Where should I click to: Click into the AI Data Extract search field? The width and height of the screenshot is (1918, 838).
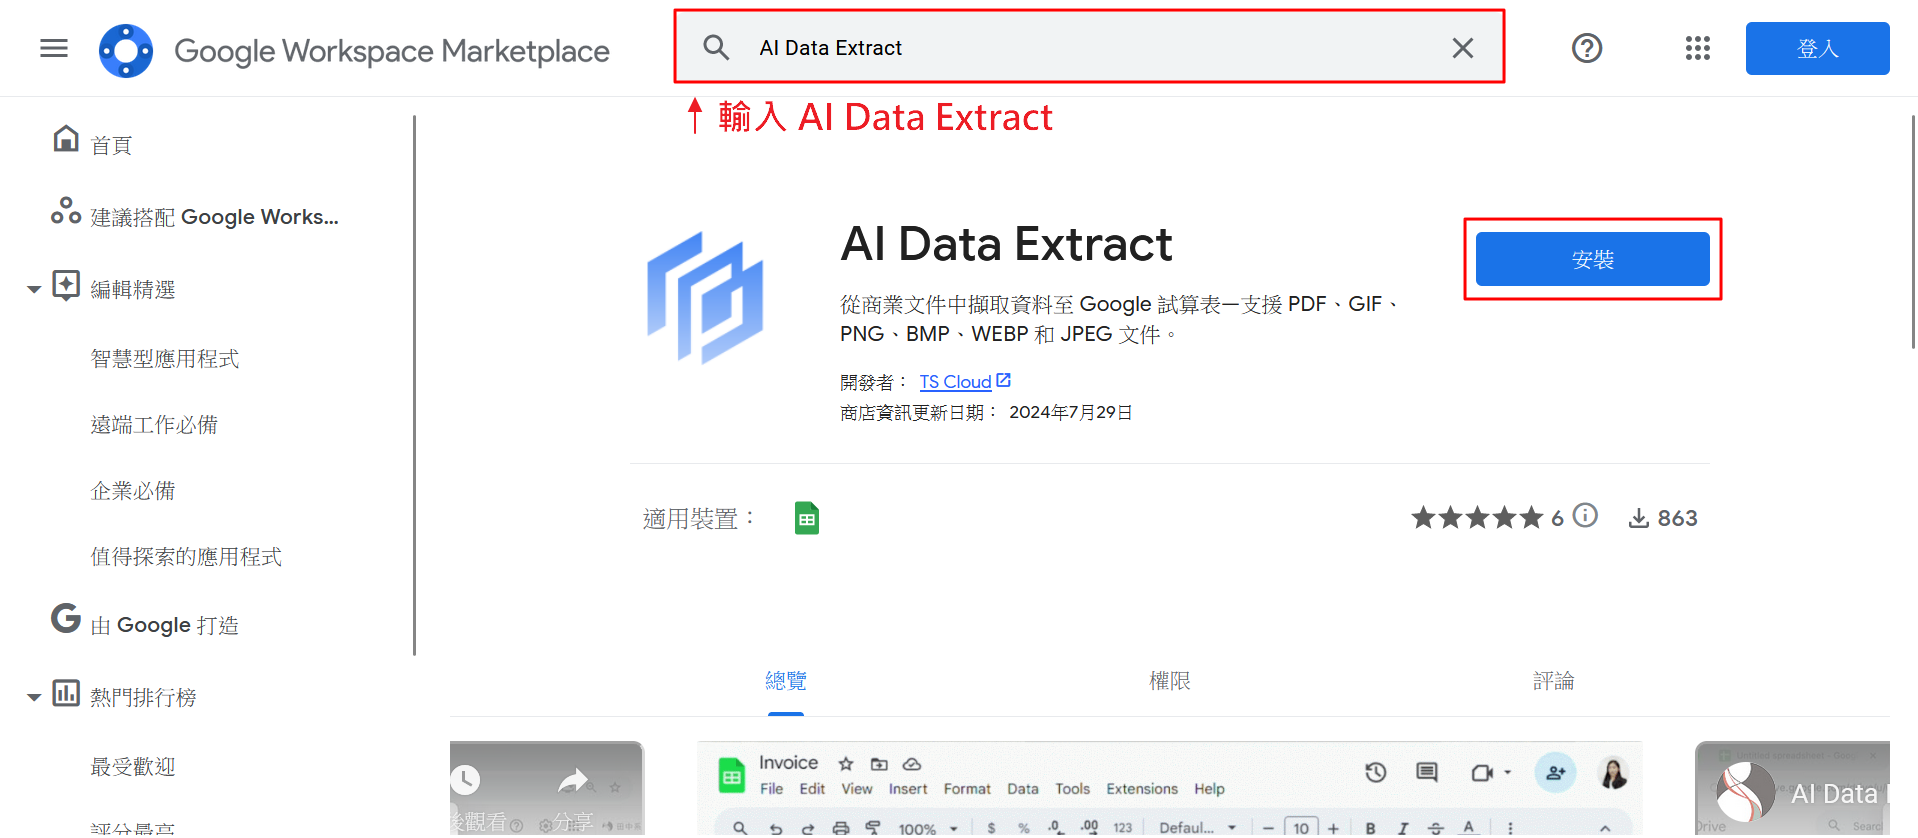[1090, 48]
